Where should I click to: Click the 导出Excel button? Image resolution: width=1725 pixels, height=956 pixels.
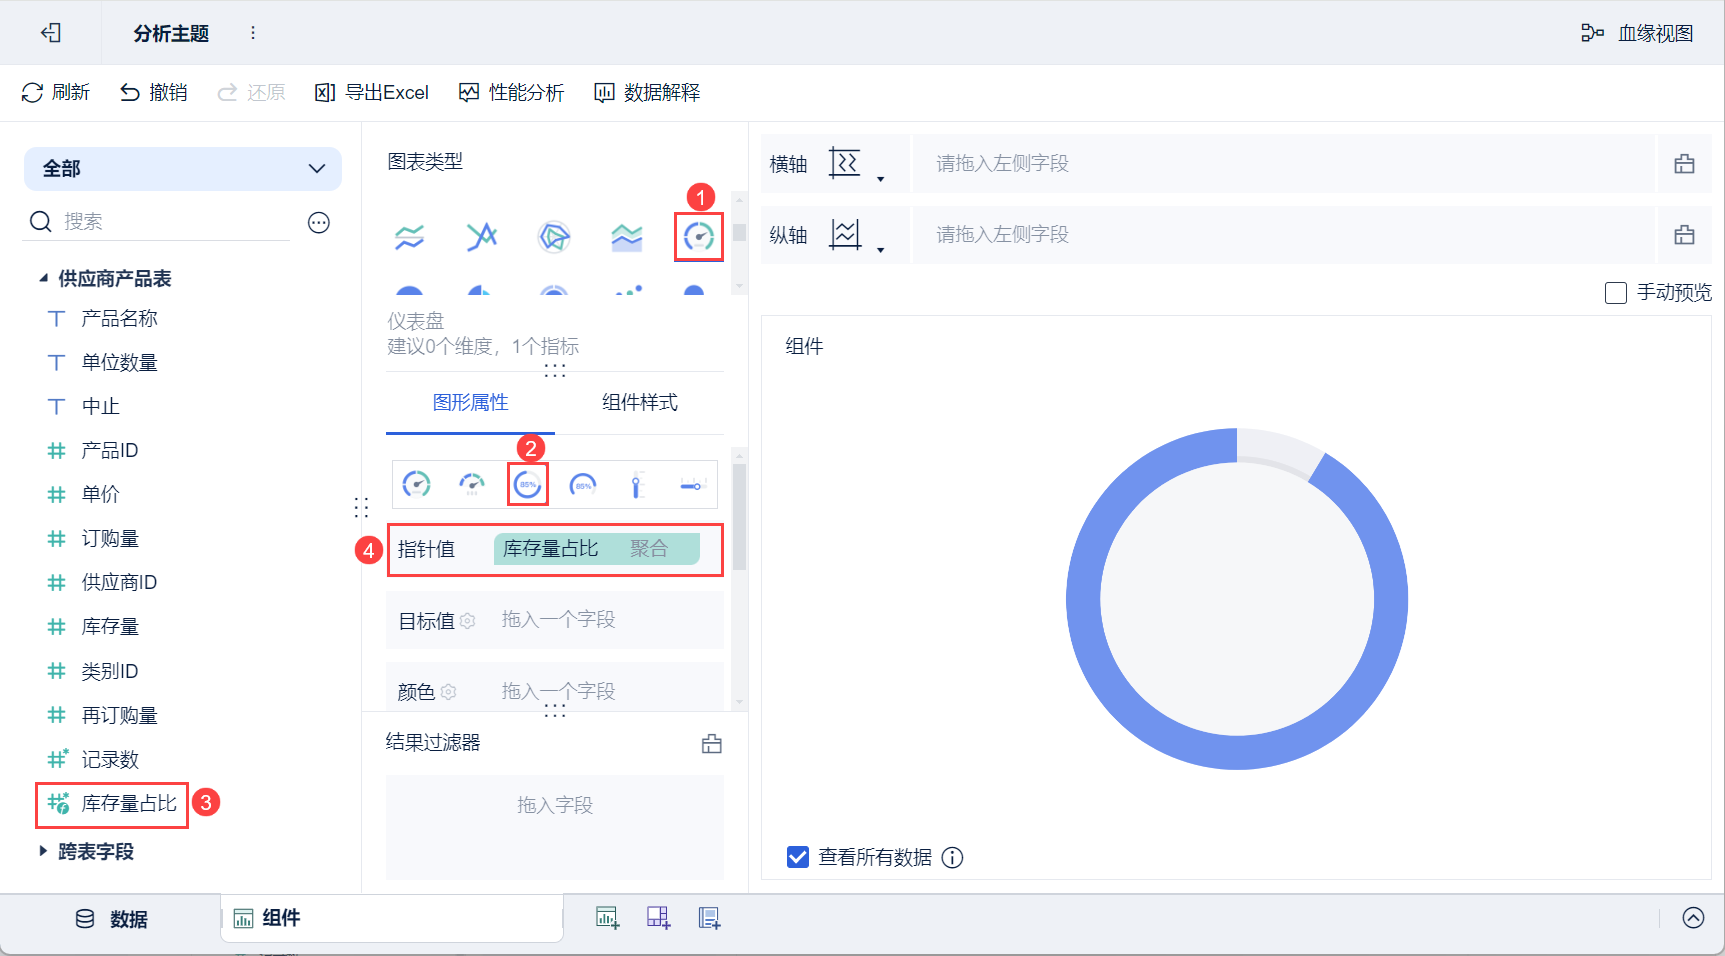[372, 93]
